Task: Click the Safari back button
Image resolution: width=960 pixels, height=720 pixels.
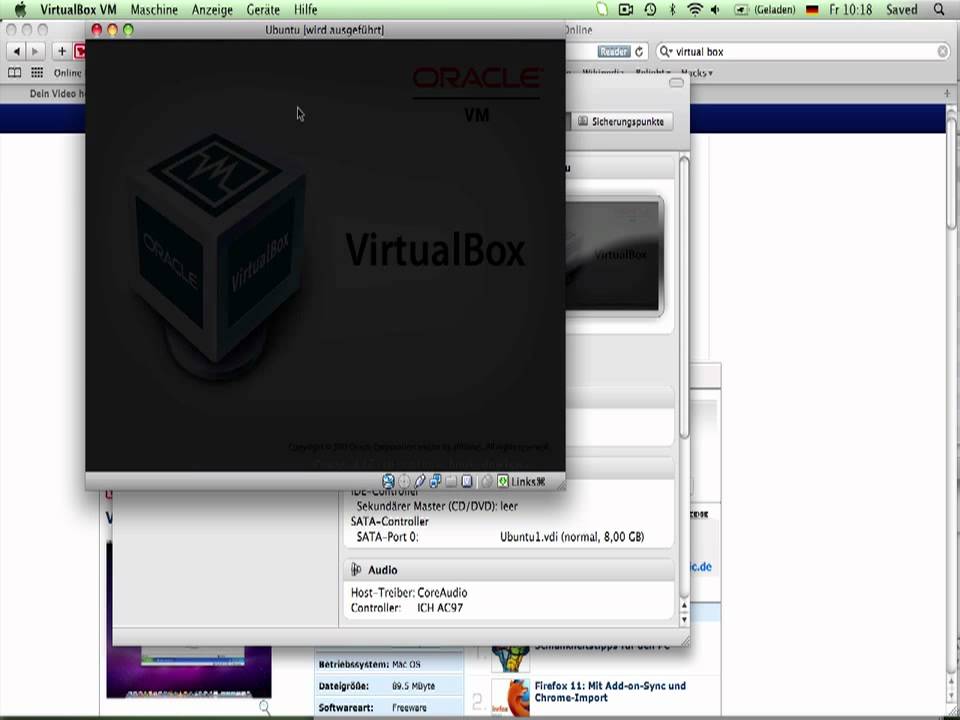Action: (x=17, y=51)
